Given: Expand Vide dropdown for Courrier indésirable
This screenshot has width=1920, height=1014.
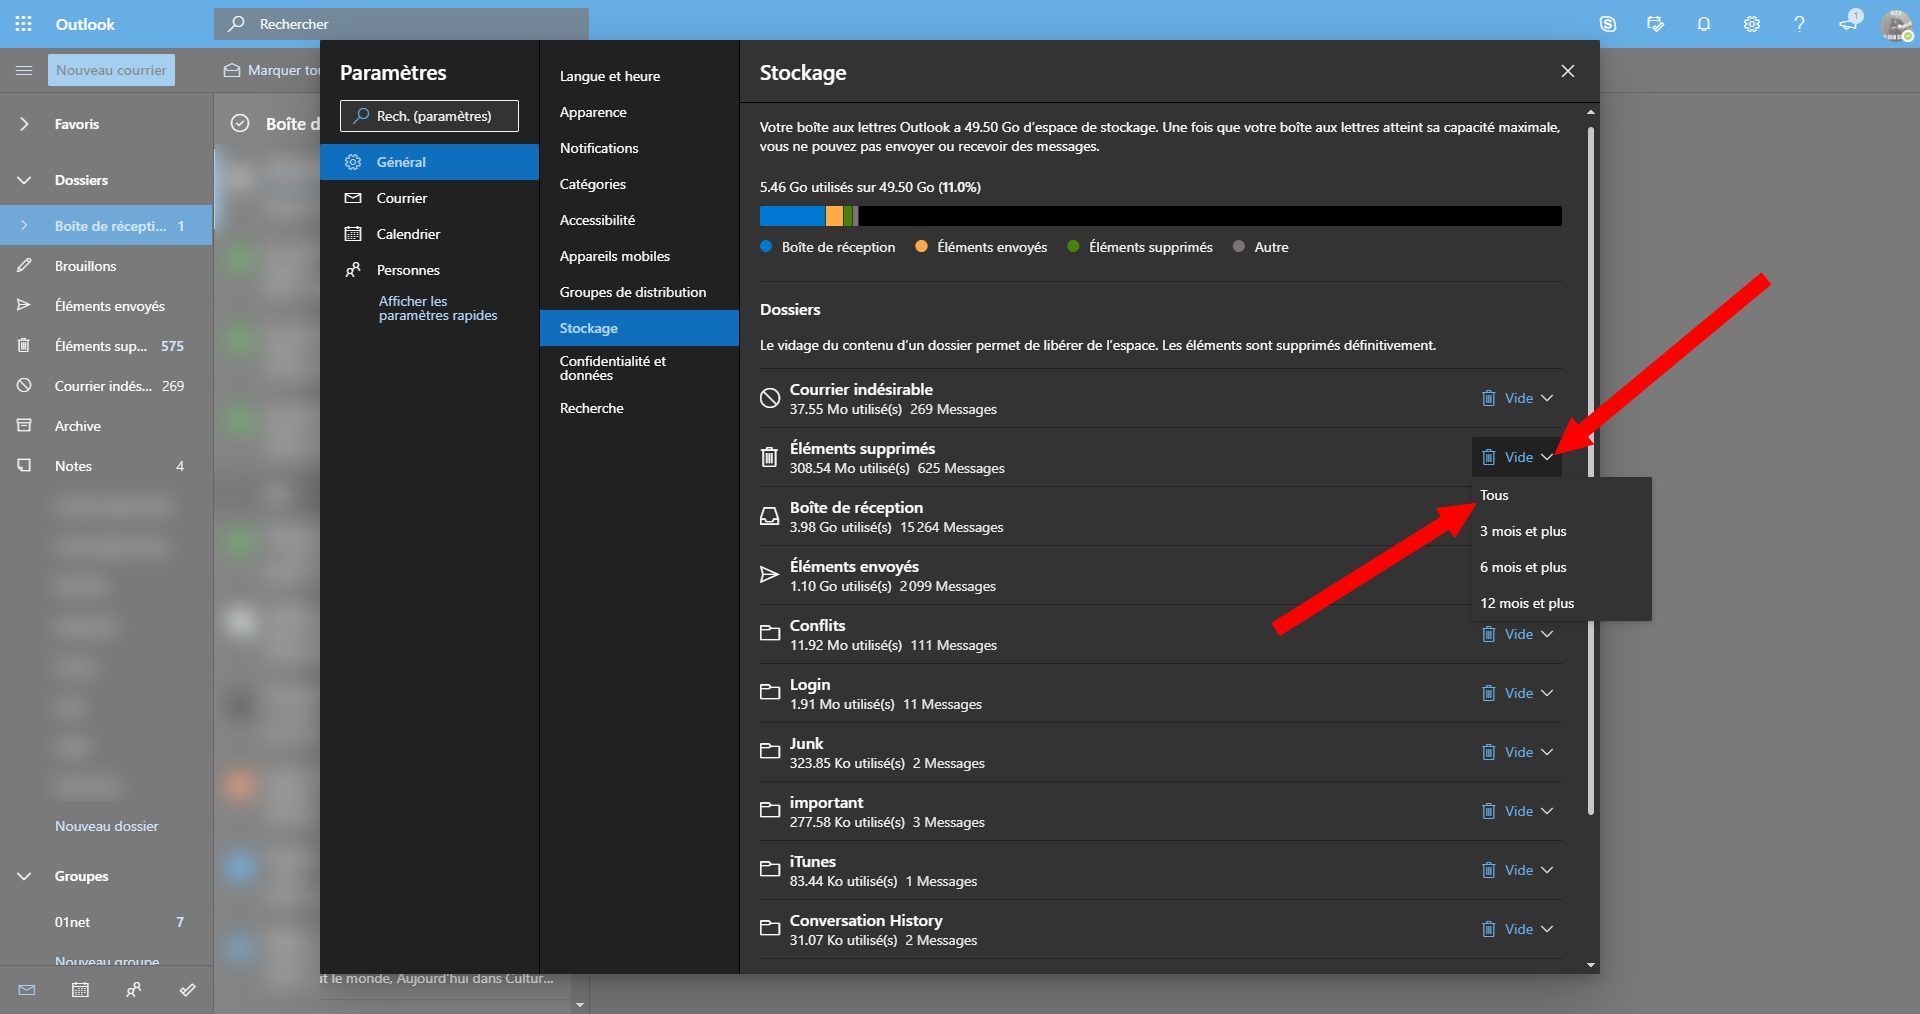Looking at the screenshot, I should point(1547,398).
